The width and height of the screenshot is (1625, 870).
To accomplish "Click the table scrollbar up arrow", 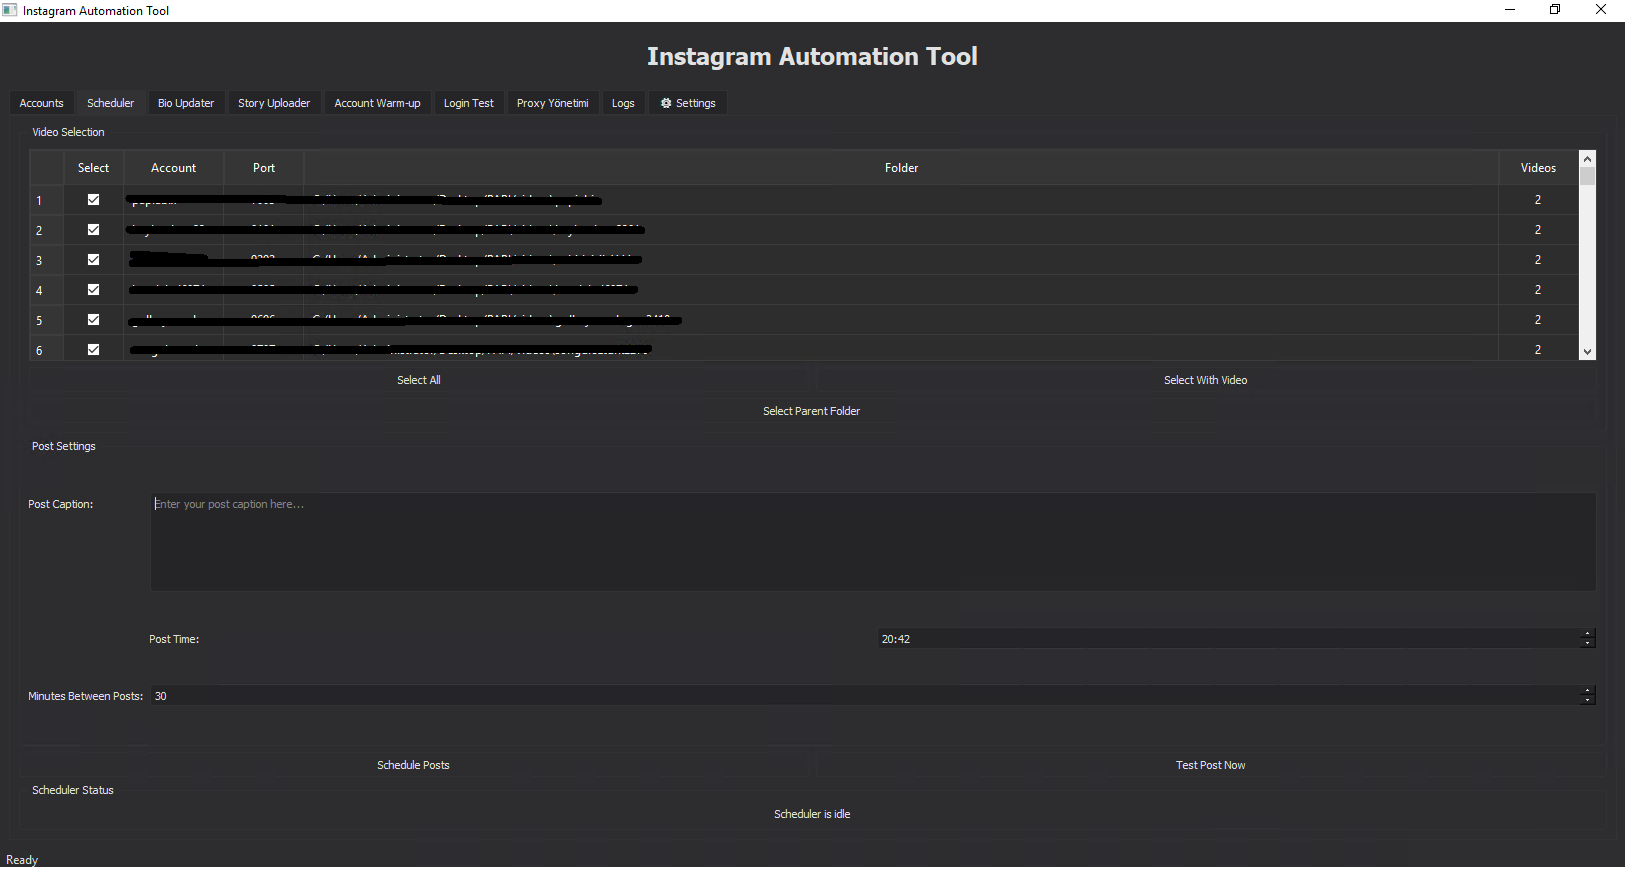I will 1587,158.
